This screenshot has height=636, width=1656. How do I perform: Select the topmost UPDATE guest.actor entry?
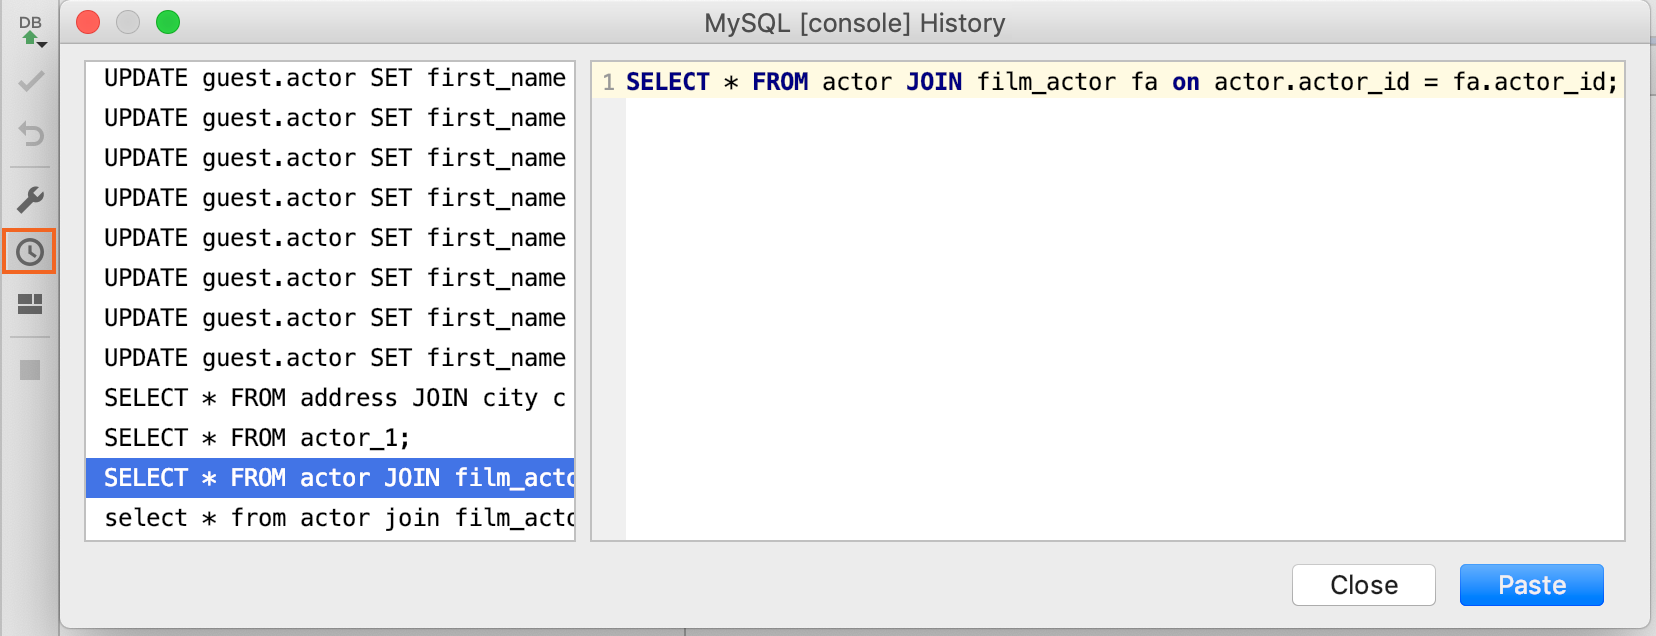click(x=334, y=78)
